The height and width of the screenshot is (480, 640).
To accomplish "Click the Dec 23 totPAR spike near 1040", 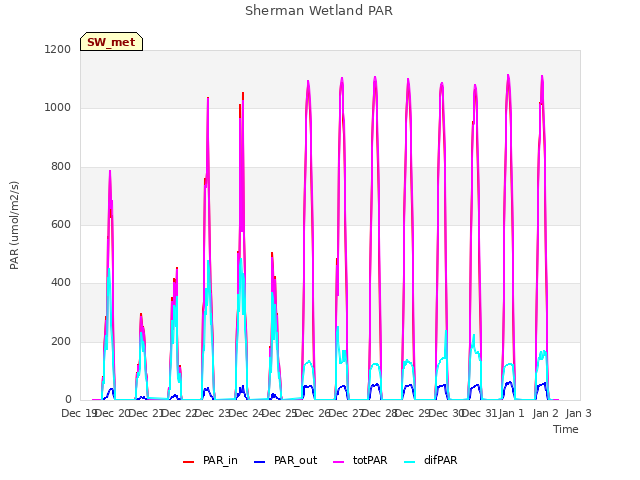I will (208, 98).
